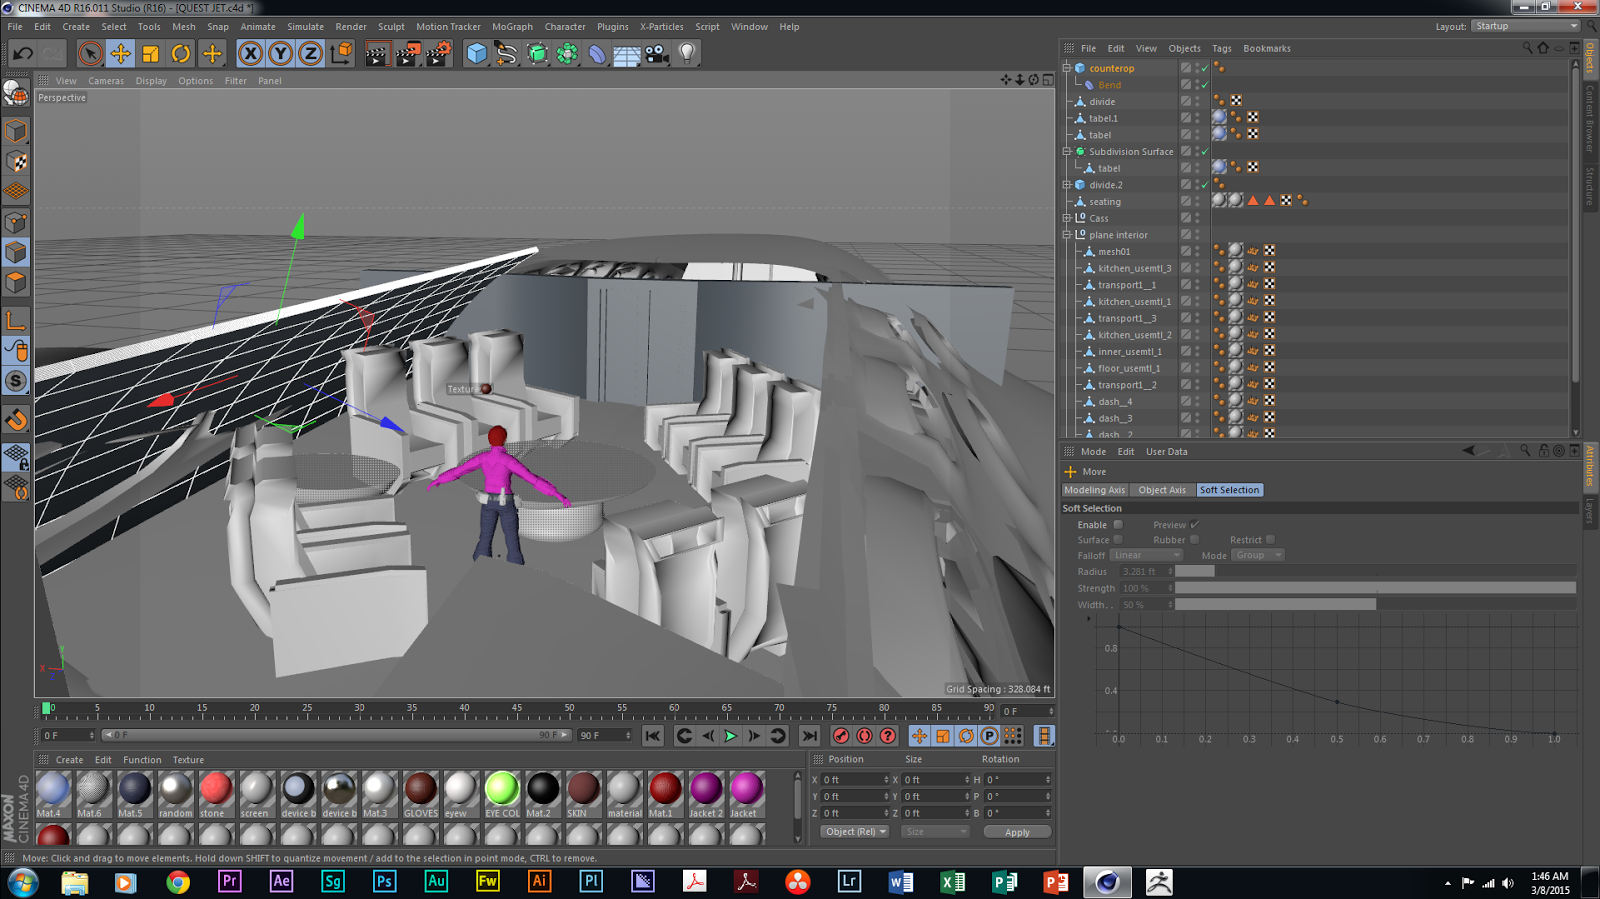This screenshot has width=1600, height=899.
Task: Click the Scale tool icon
Action: point(151,54)
